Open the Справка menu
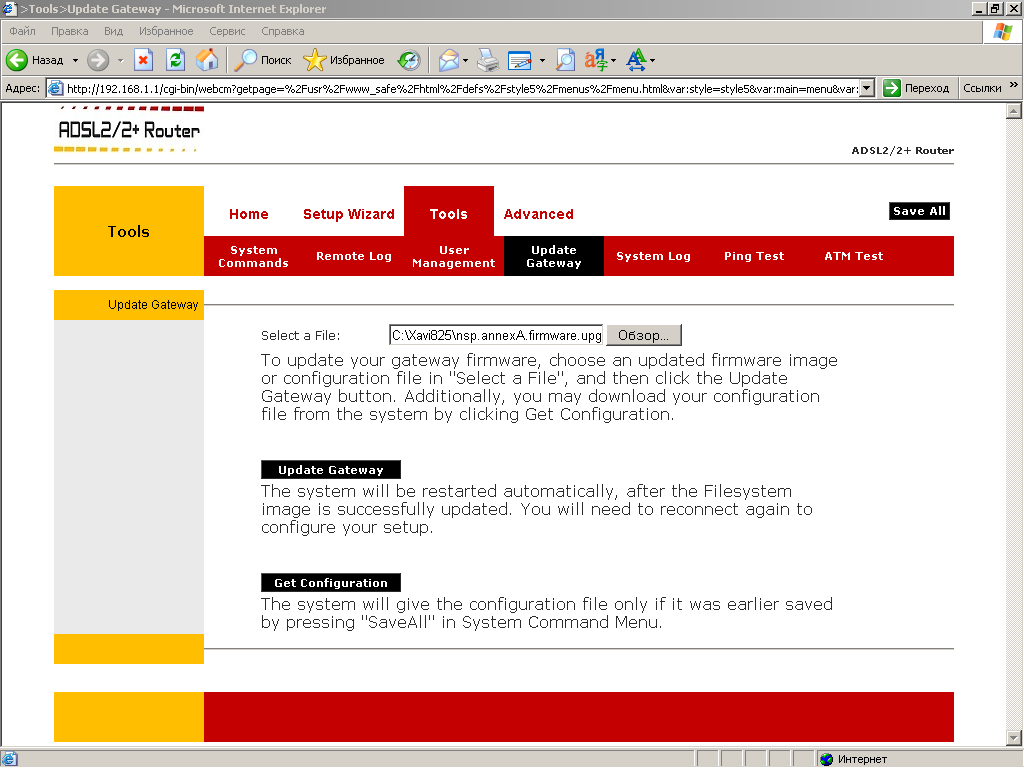This screenshot has height=768, width=1024. (x=283, y=31)
